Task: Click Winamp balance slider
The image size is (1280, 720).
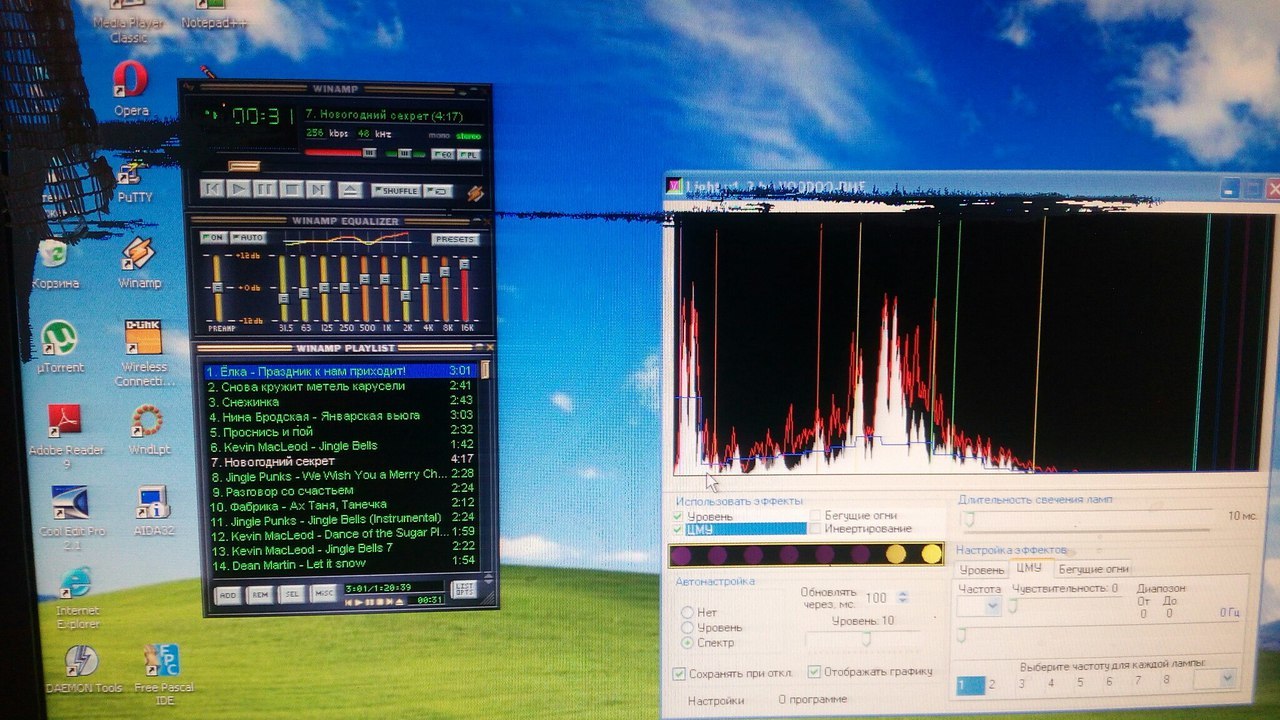Action: click(x=405, y=153)
